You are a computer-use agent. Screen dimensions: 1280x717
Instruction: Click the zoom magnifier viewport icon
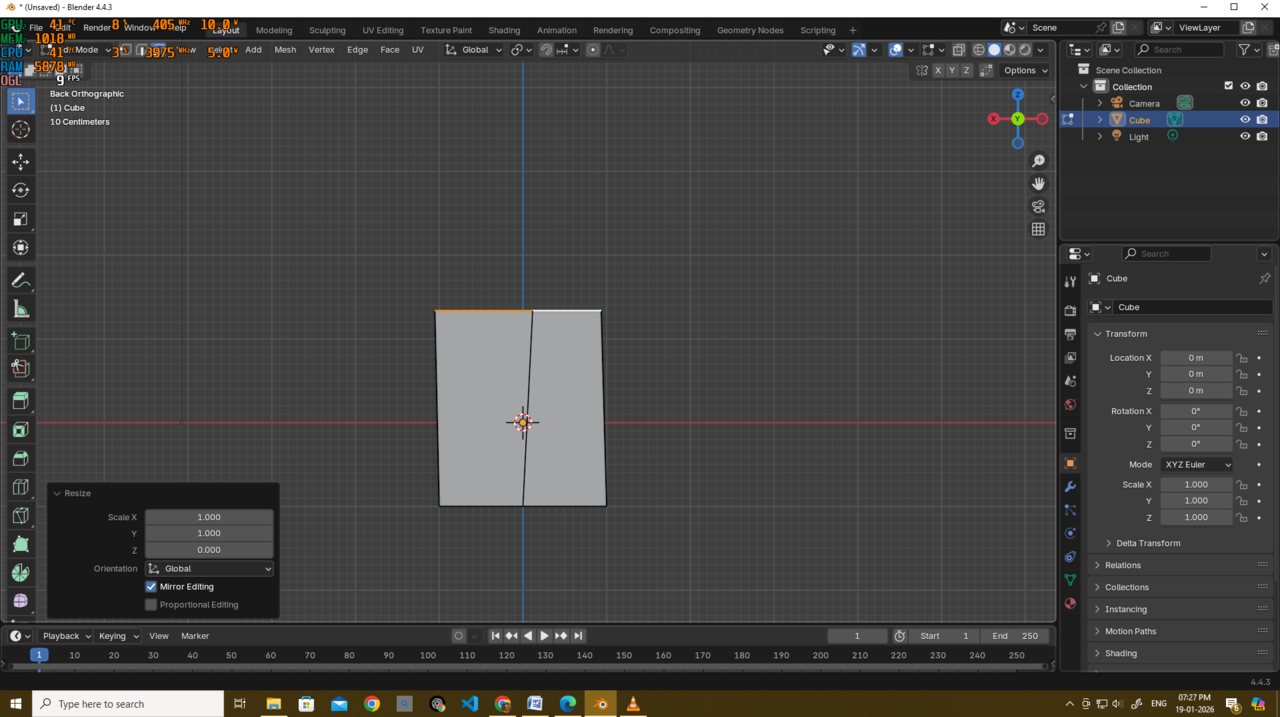click(x=1038, y=161)
